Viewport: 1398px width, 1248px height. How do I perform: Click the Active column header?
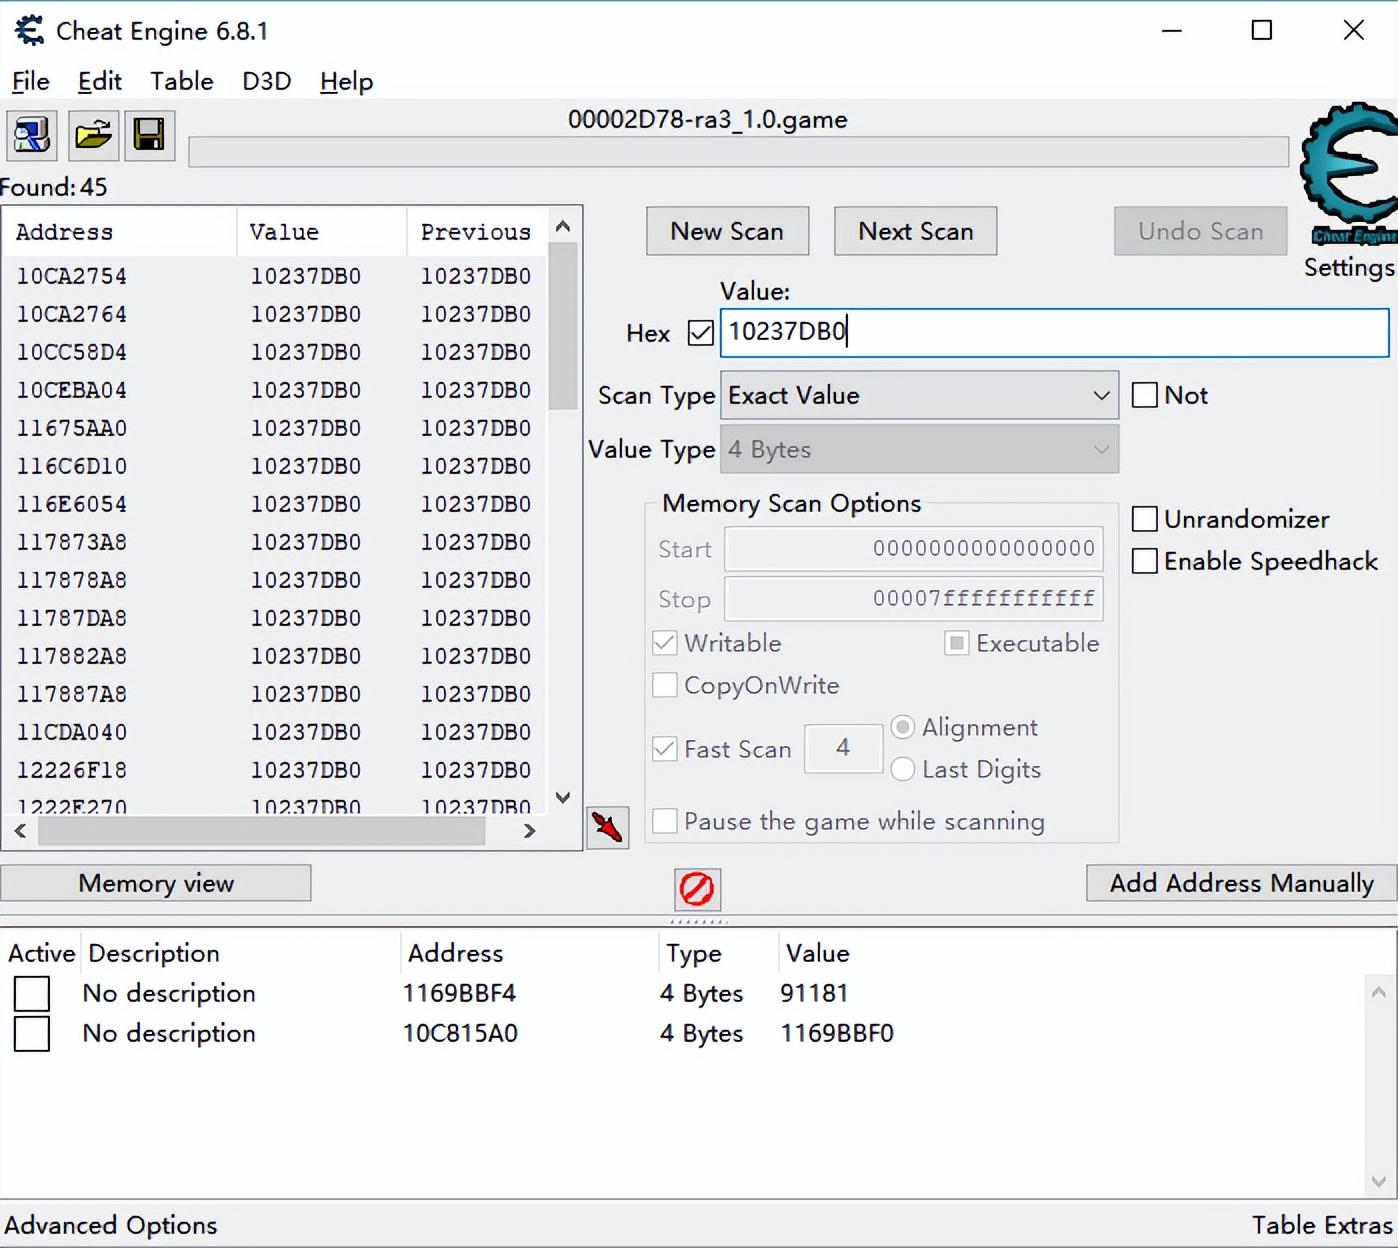42,953
